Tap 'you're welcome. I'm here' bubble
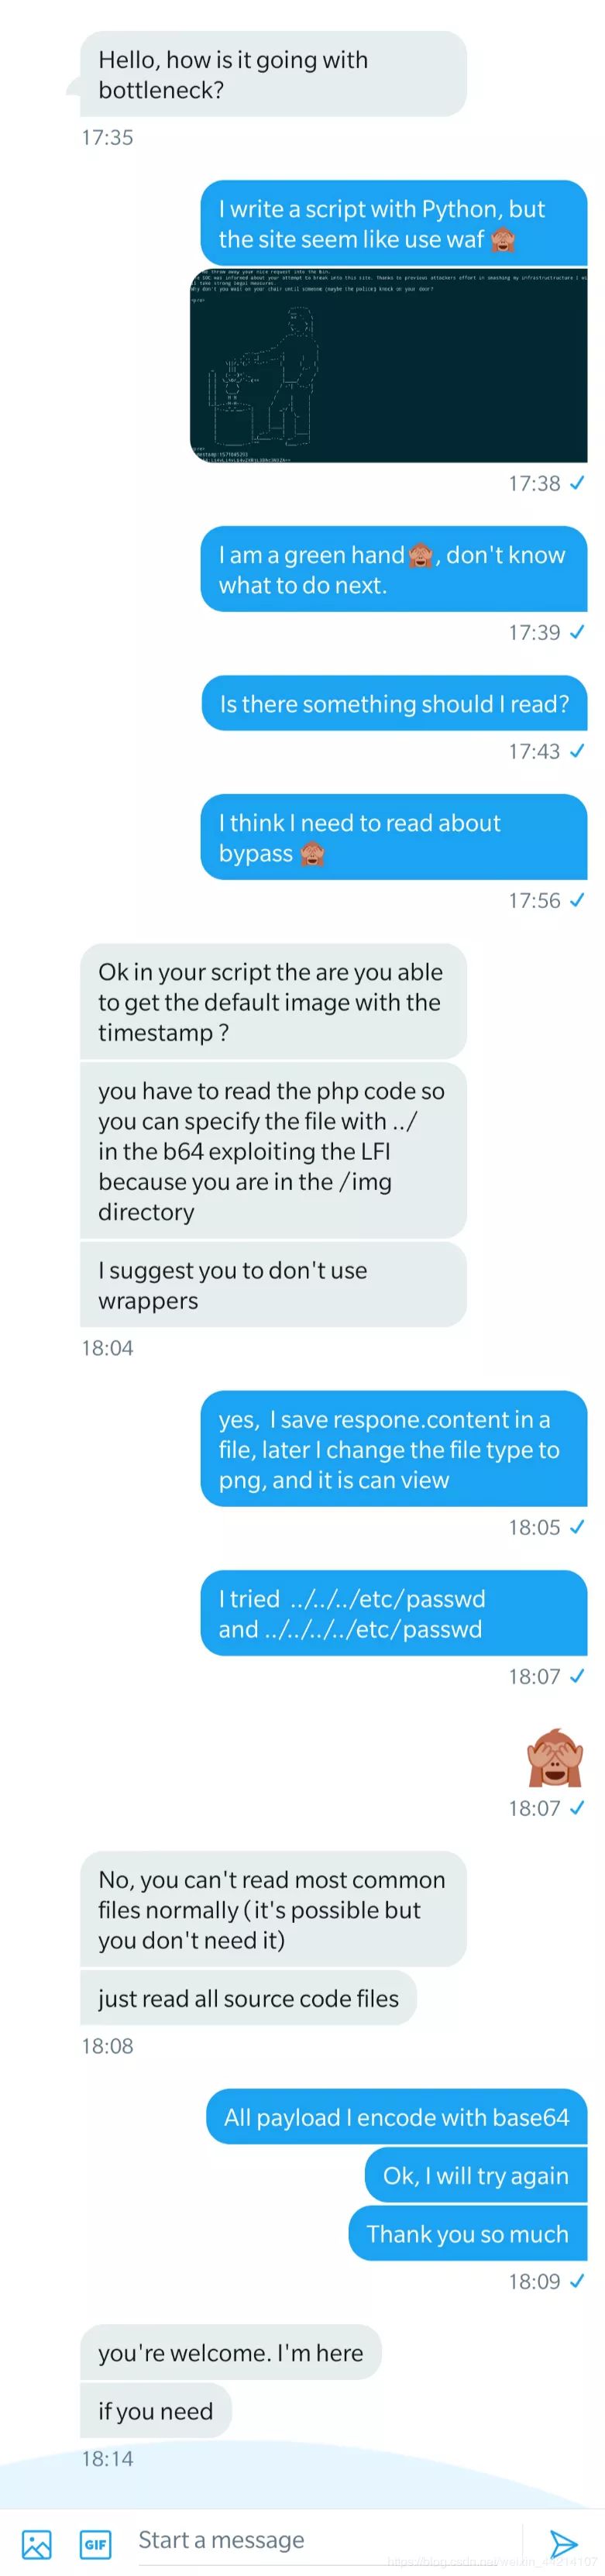This screenshot has width=605, height=2576. click(x=231, y=2353)
